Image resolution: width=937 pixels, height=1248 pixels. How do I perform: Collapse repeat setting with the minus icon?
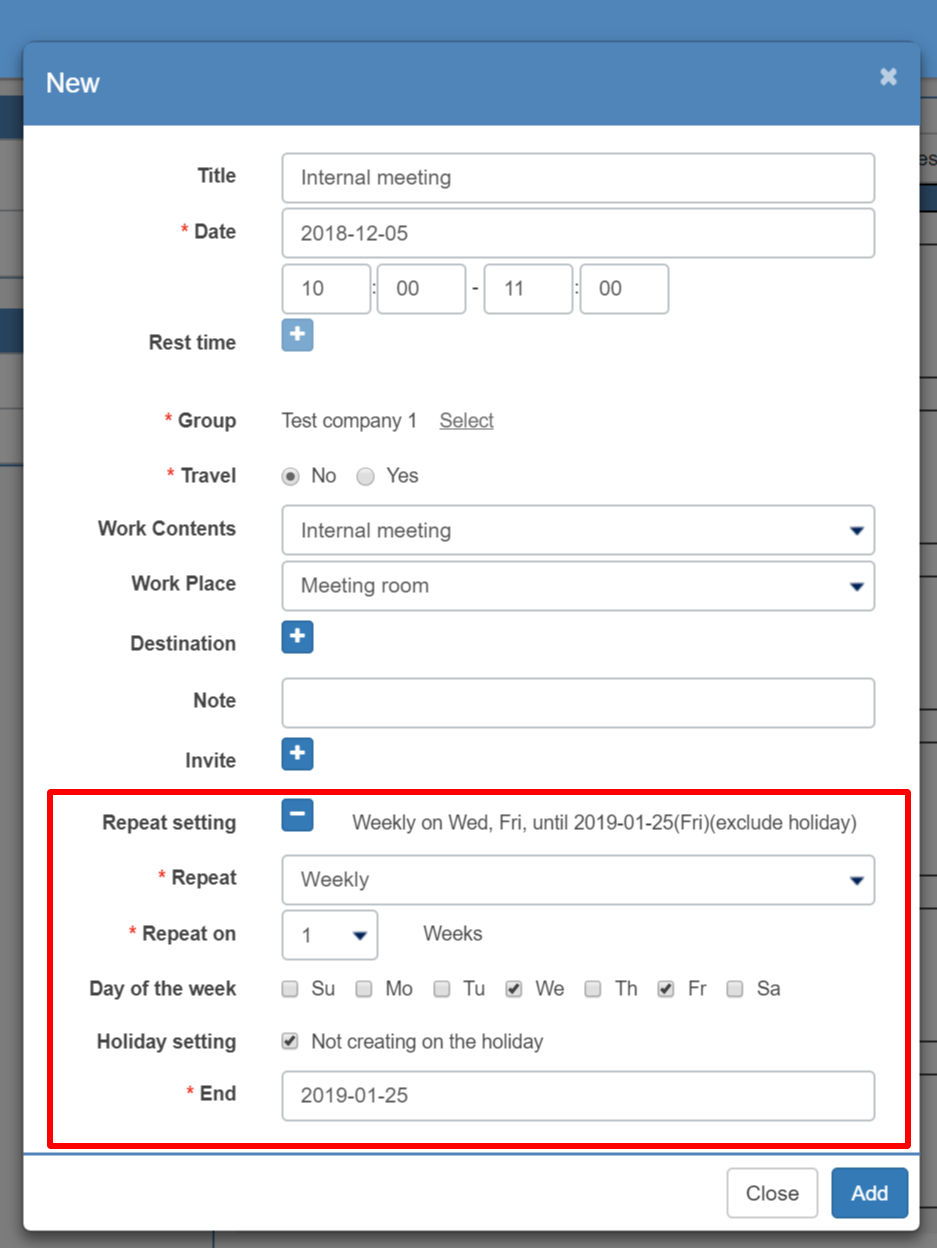point(297,816)
